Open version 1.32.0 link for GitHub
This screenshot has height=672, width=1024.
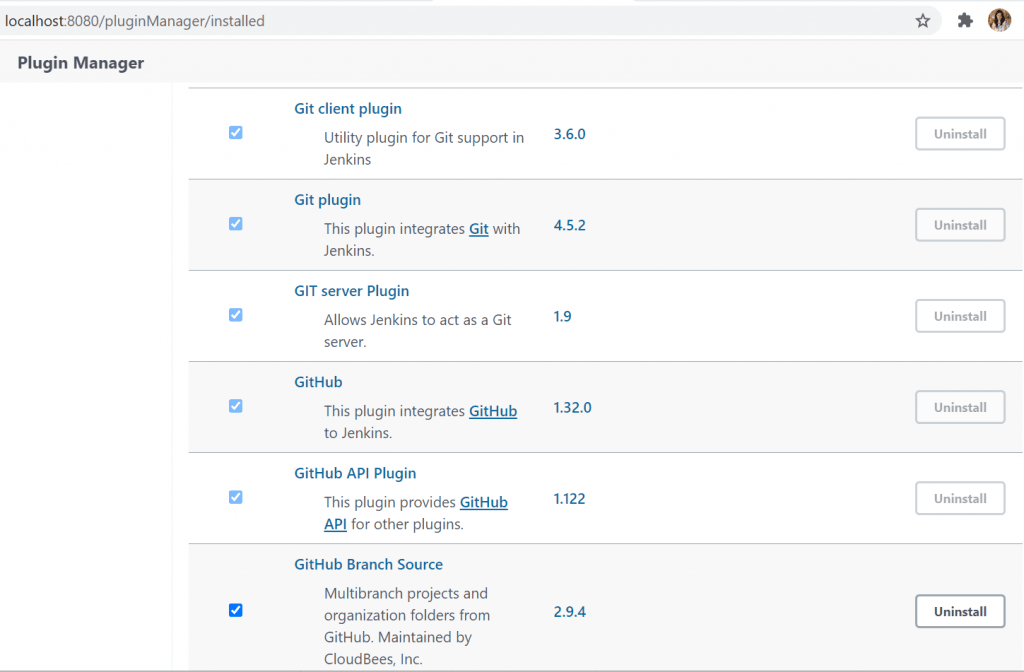coord(572,408)
